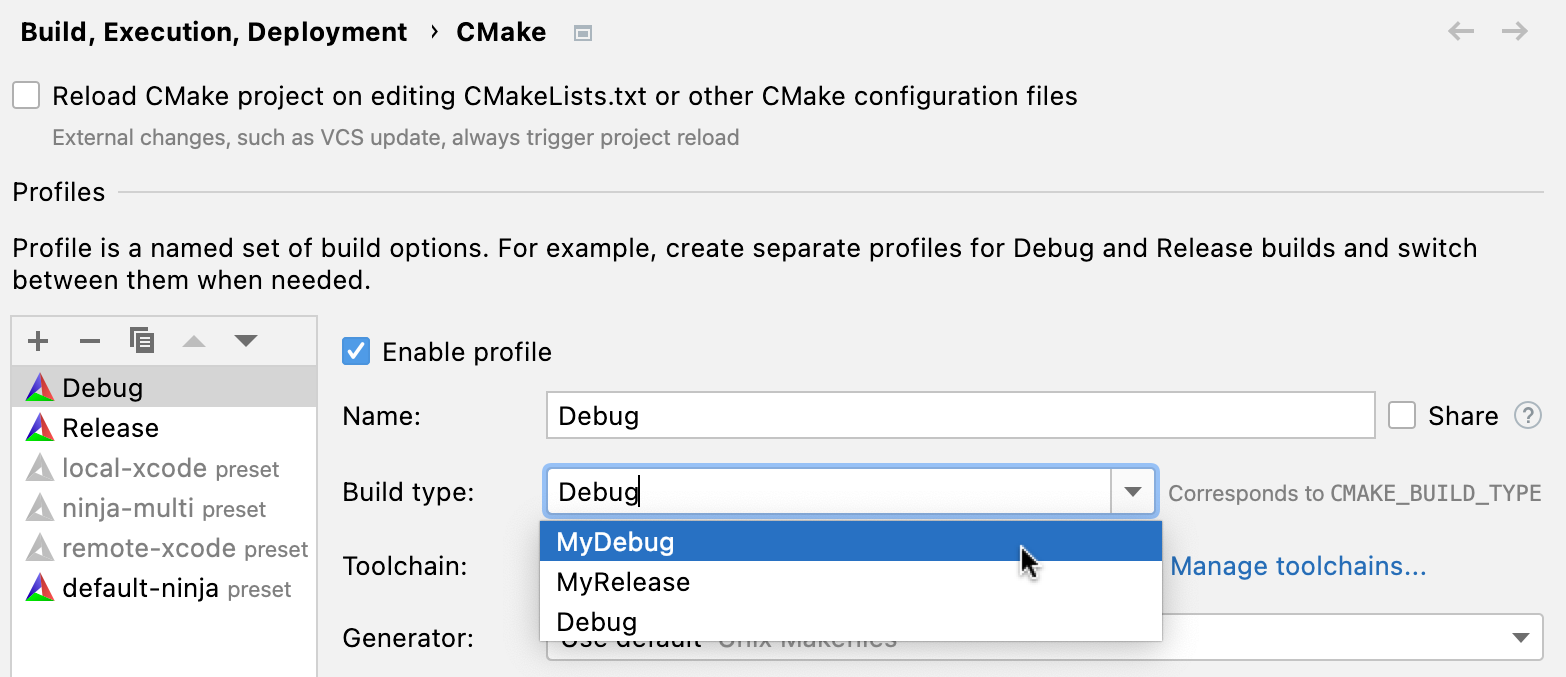The height and width of the screenshot is (677, 1566).
Task: Add a new CMake profile
Action: (38, 342)
